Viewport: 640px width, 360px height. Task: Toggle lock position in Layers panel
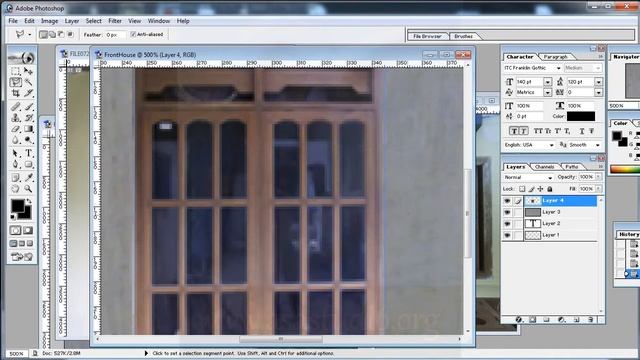pos(540,189)
